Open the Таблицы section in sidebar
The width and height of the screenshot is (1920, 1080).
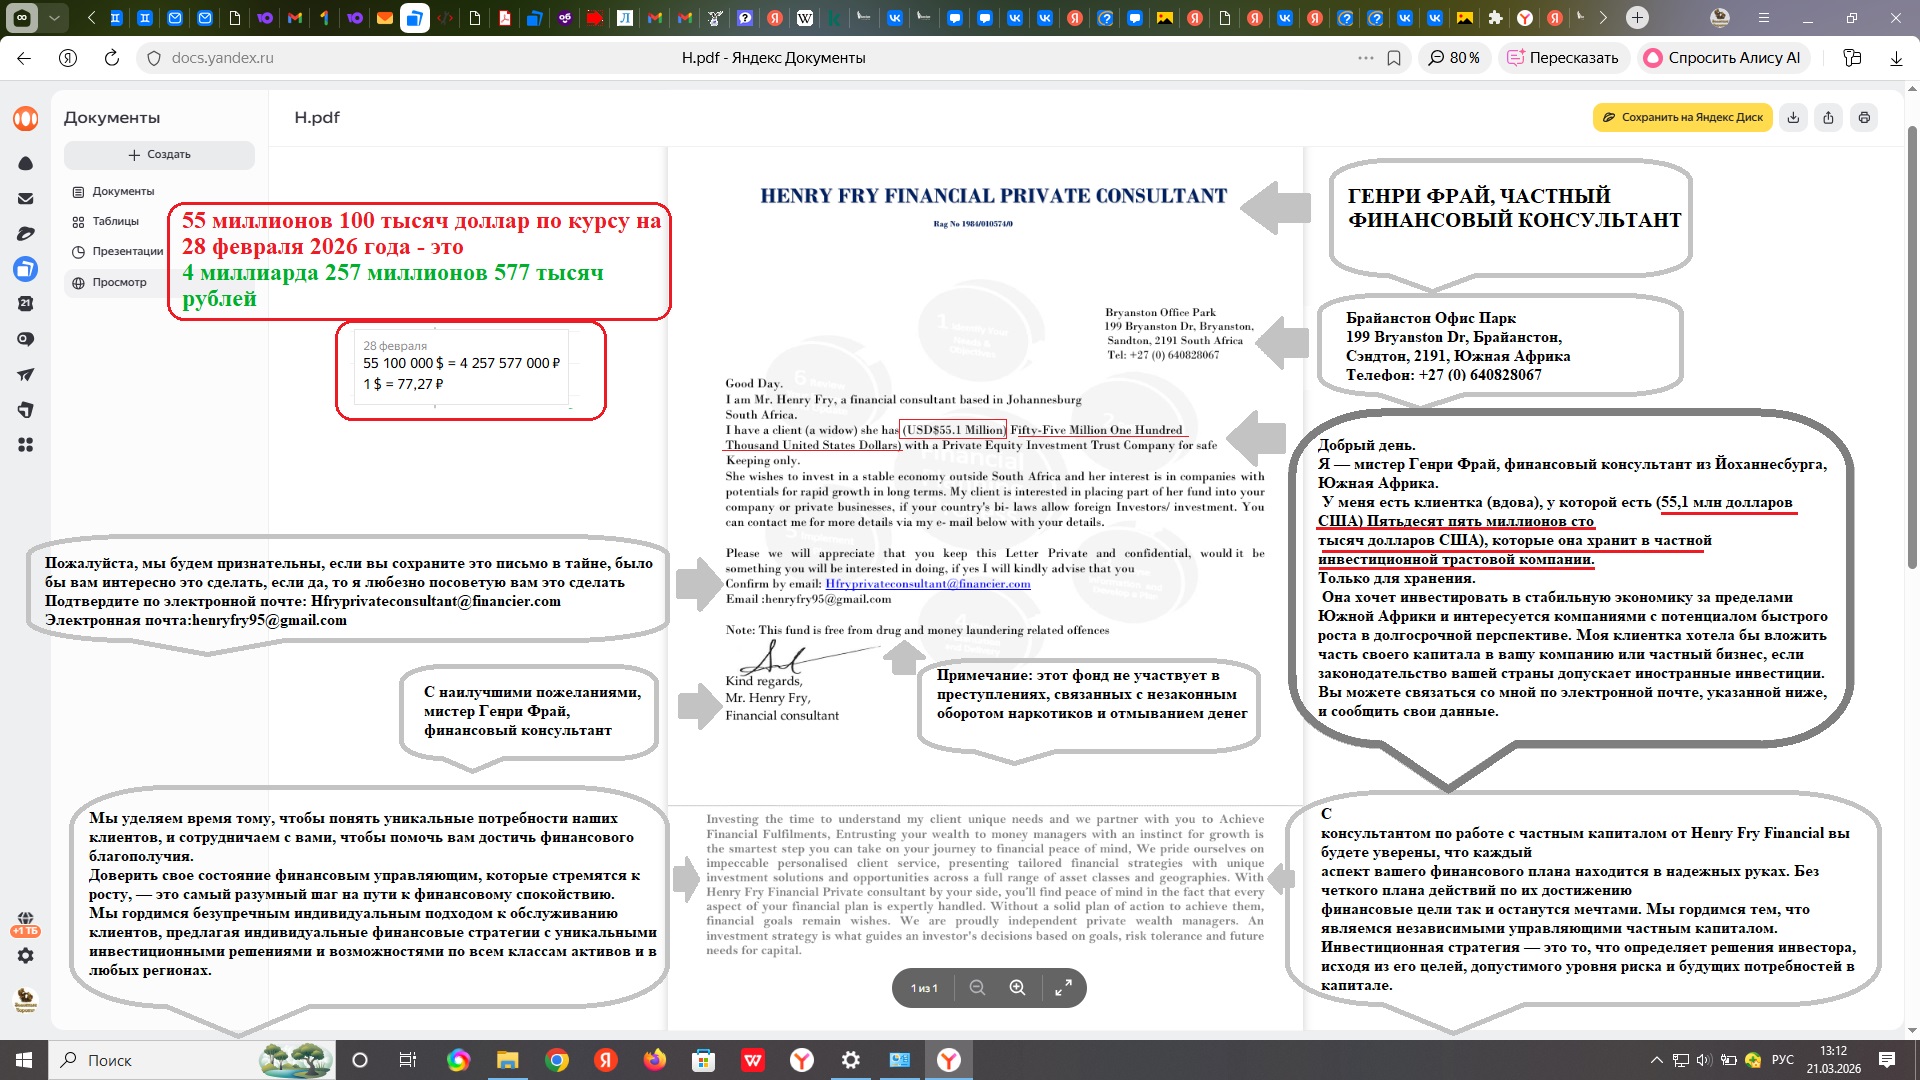(x=115, y=221)
